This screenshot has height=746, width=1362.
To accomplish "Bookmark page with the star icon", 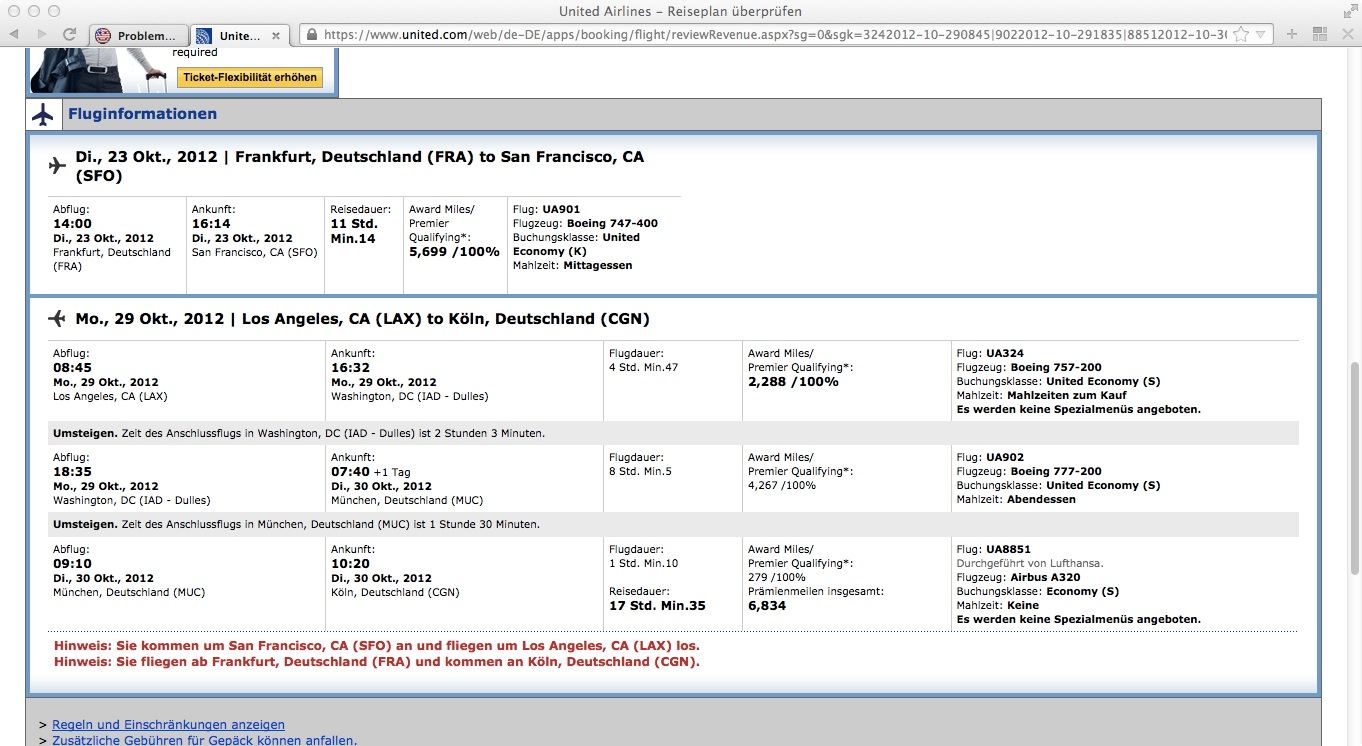I will (1241, 35).
